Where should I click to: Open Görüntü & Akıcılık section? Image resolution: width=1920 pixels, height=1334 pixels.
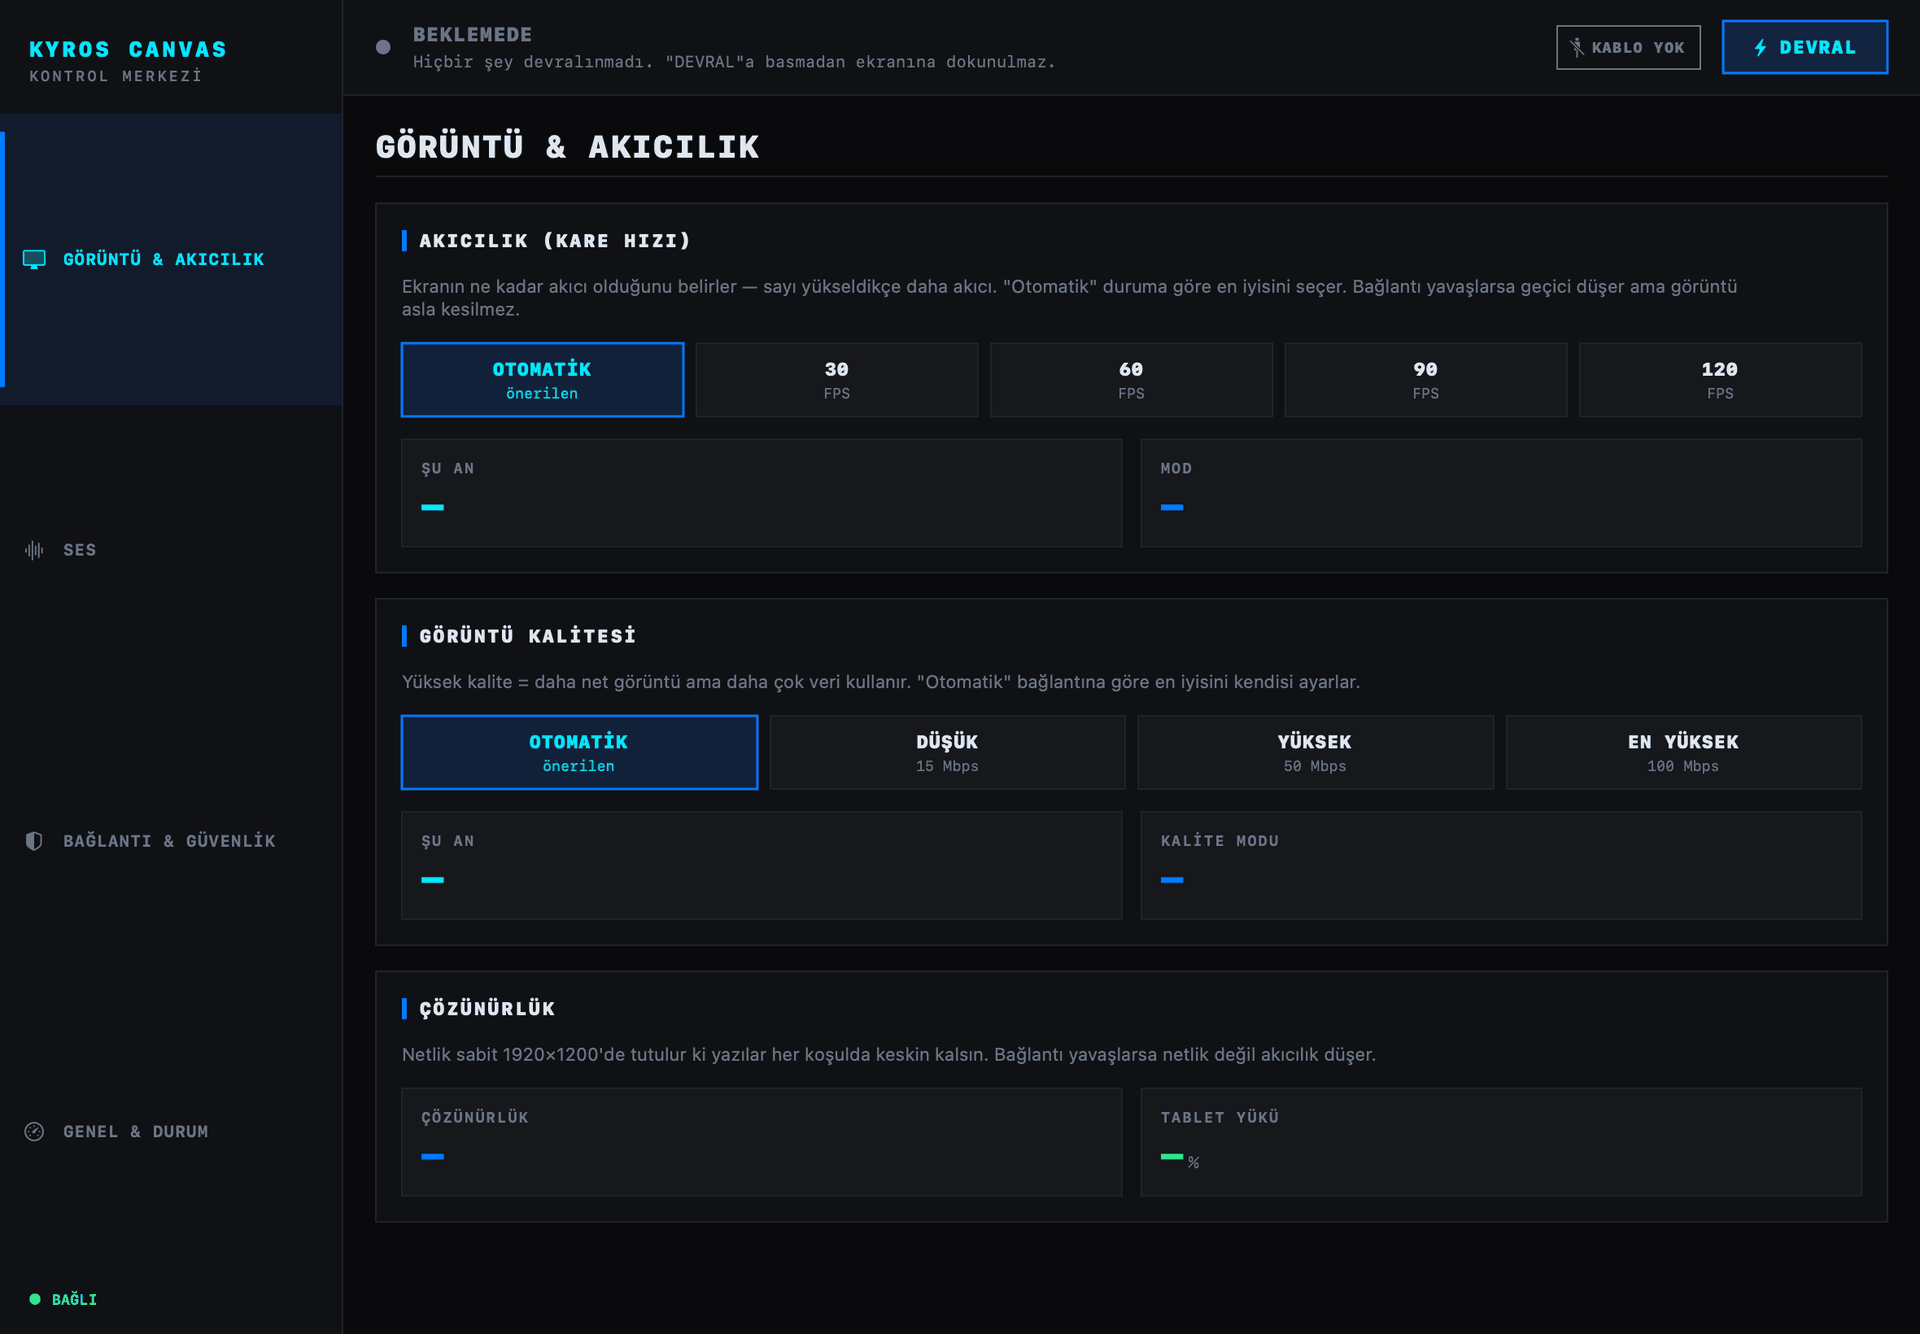click(x=171, y=259)
